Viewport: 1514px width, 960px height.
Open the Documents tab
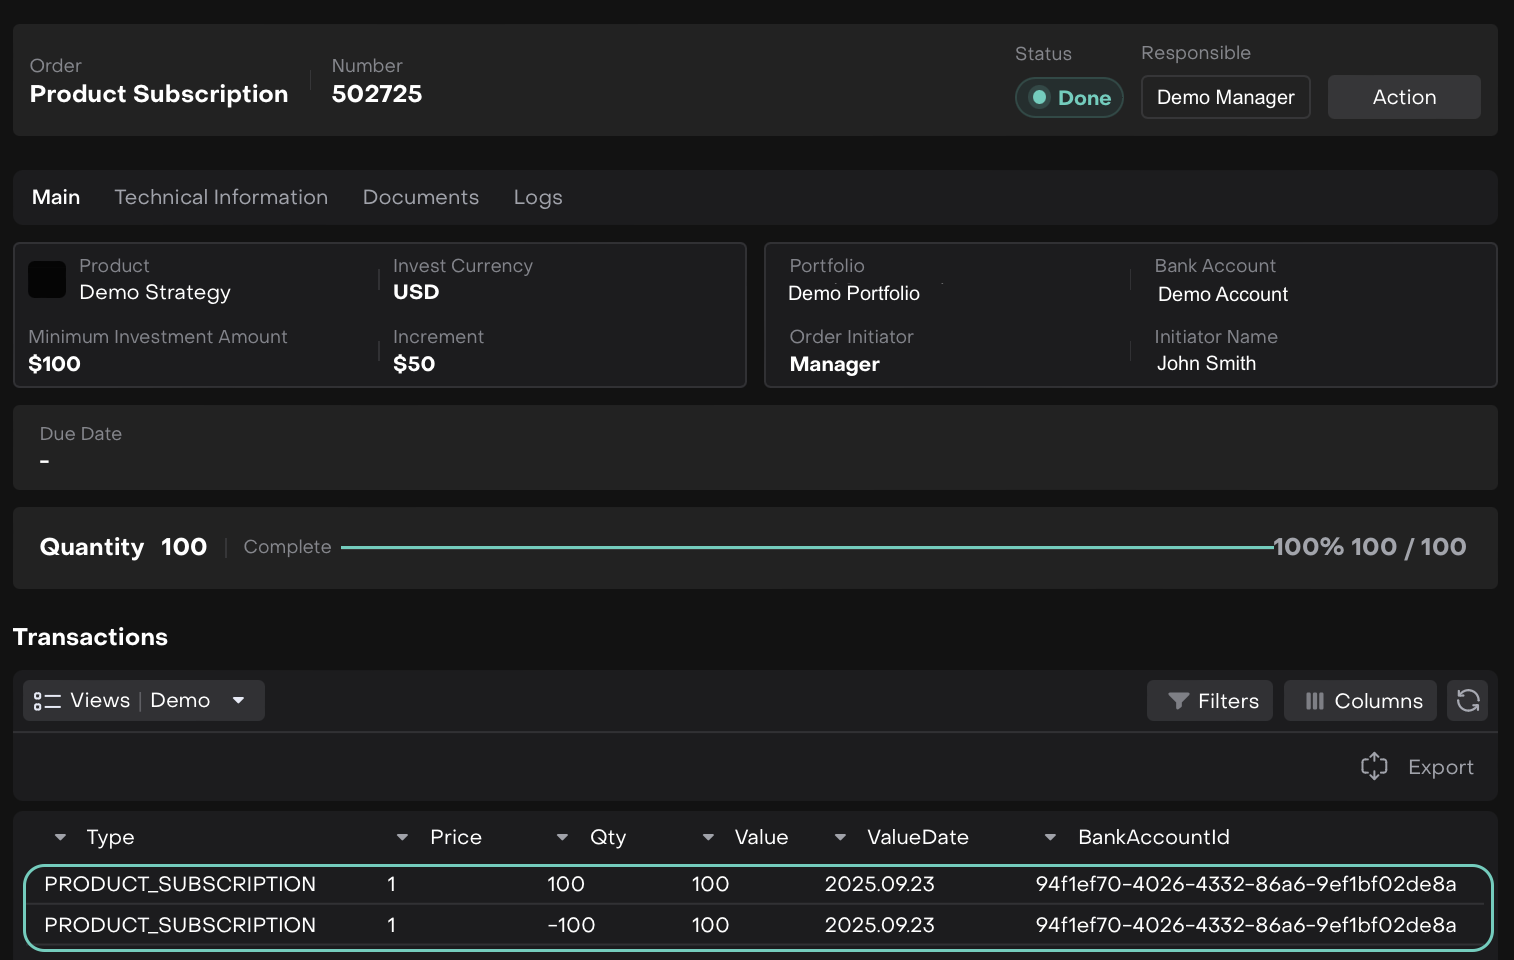click(420, 198)
